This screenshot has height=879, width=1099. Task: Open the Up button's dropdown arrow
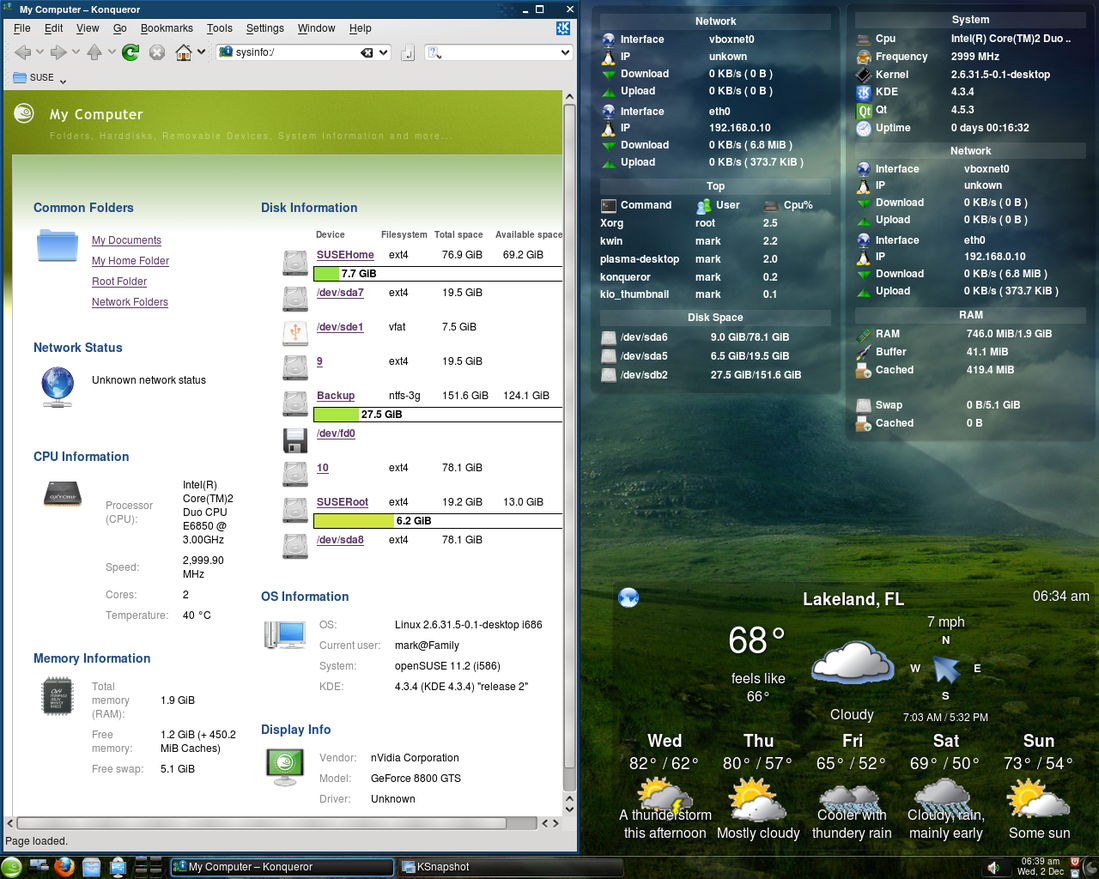pyautogui.click(x=111, y=53)
